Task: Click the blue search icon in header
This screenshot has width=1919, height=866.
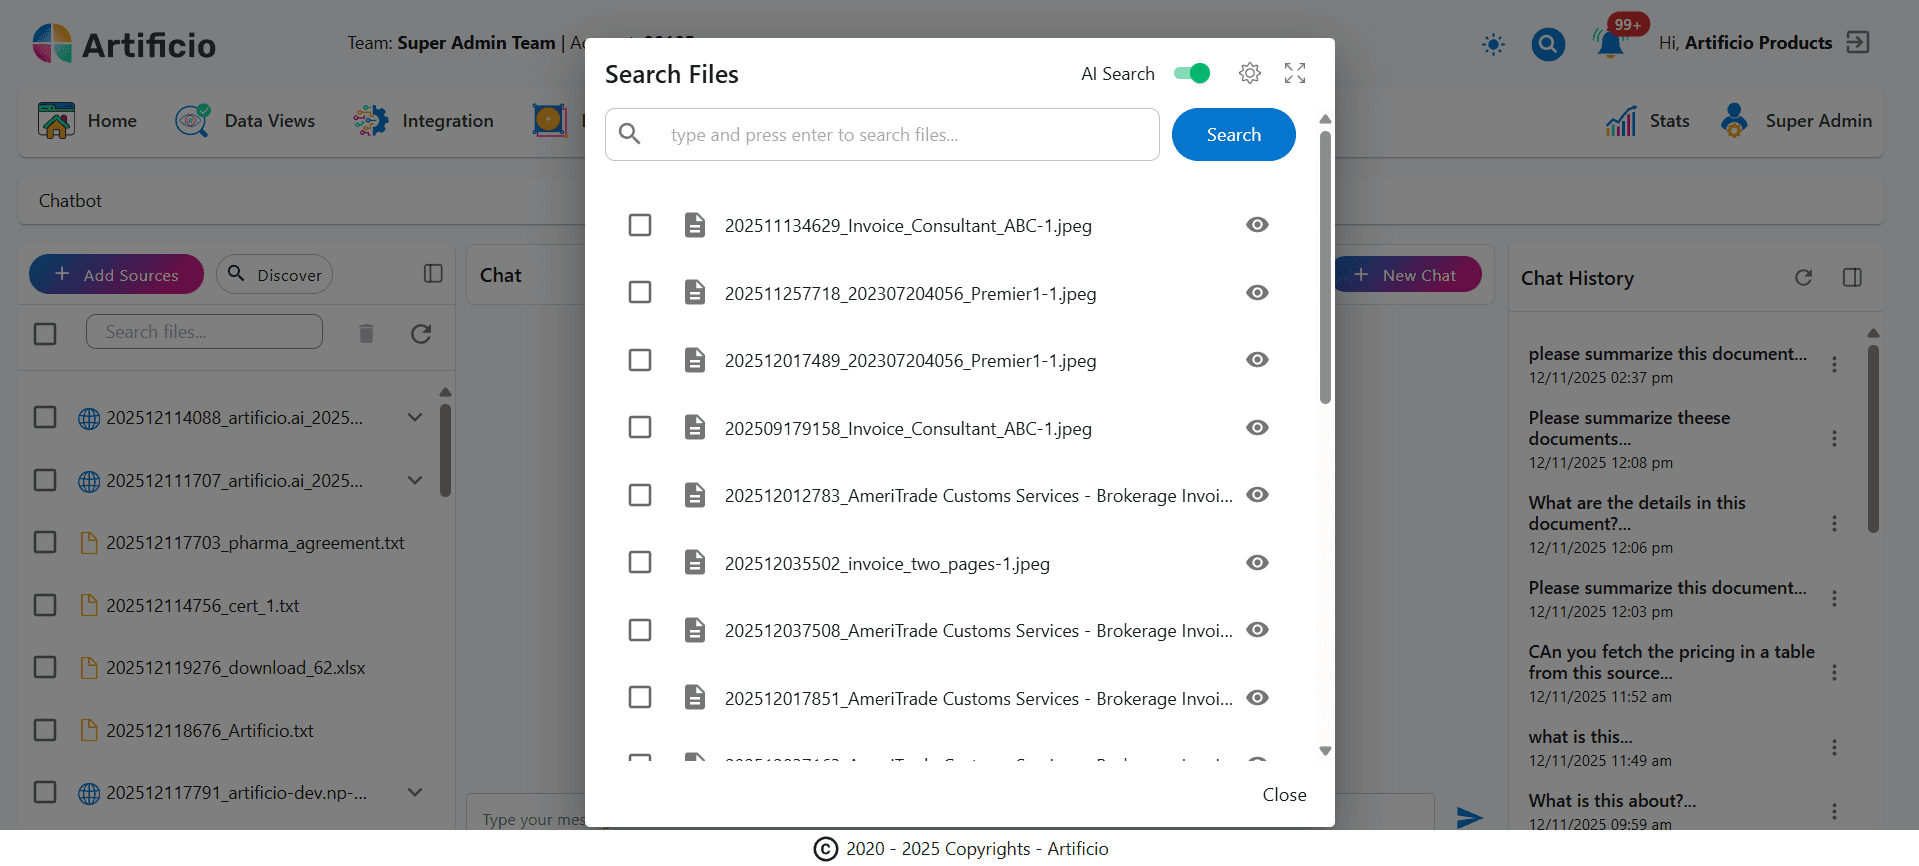Action: pyautogui.click(x=1548, y=44)
